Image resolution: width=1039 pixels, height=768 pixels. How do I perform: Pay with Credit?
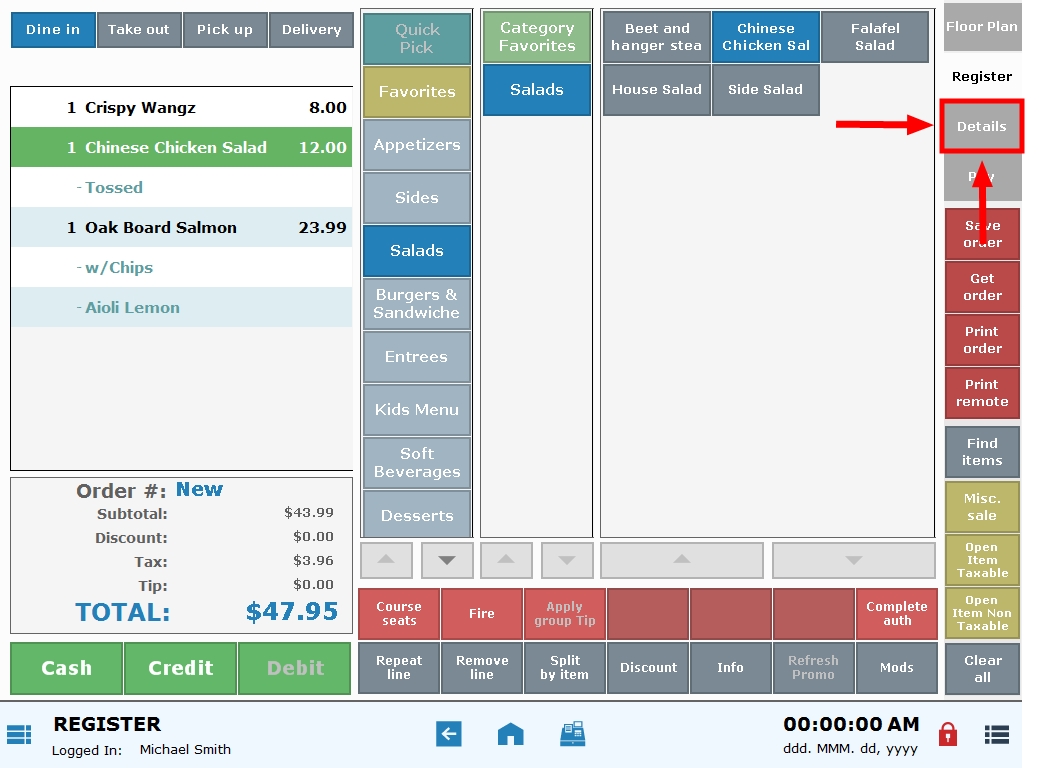coord(181,668)
